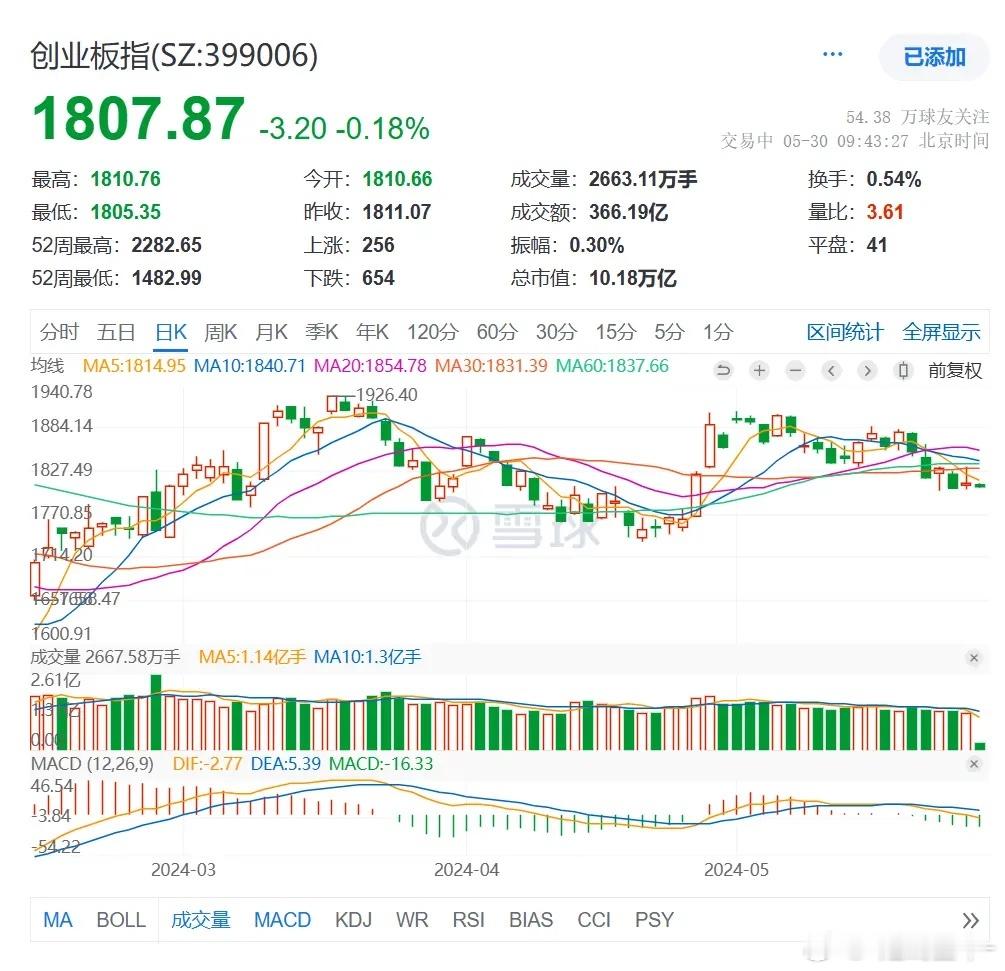Switch to the 周K weekly chart tab
1005x971 pixels.
pyautogui.click(x=220, y=331)
